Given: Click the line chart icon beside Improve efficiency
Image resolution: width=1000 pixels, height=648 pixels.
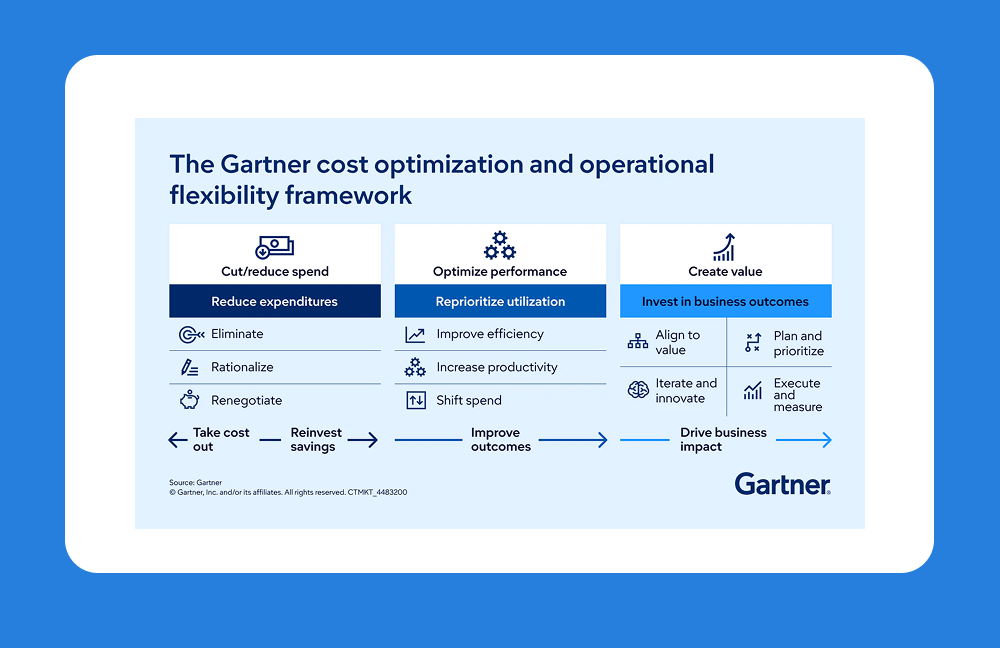Looking at the screenshot, I should click(x=415, y=334).
